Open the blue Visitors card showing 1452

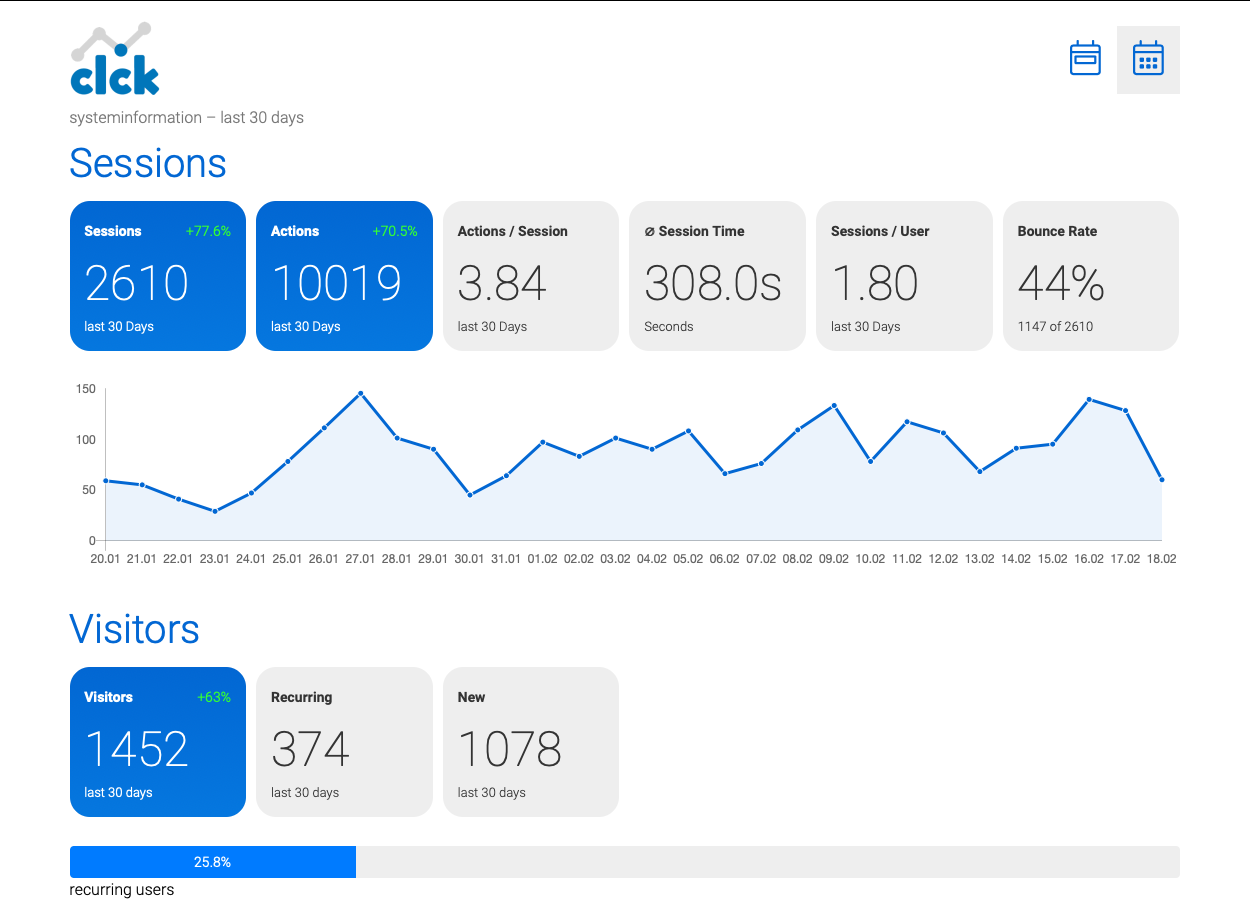pyautogui.click(x=158, y=742)
